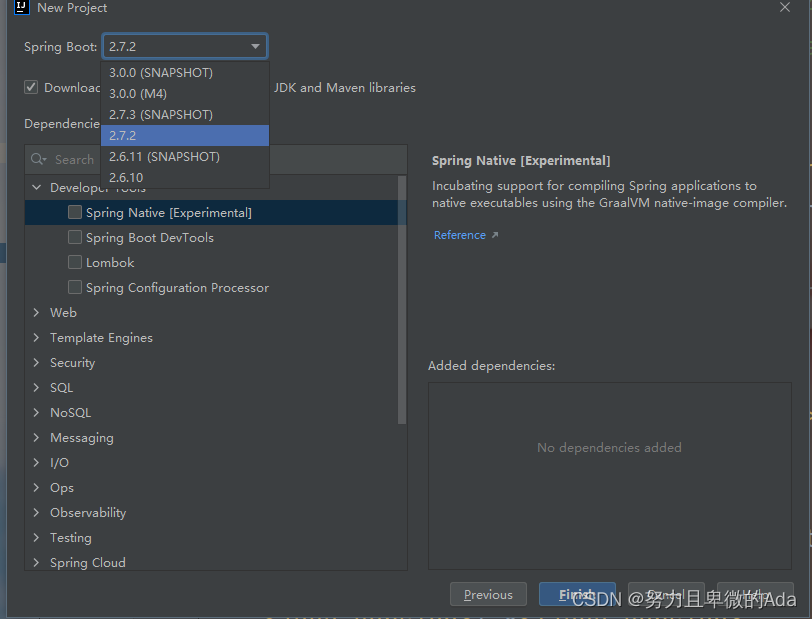Expand the I/O category

[x=36, y=463]
